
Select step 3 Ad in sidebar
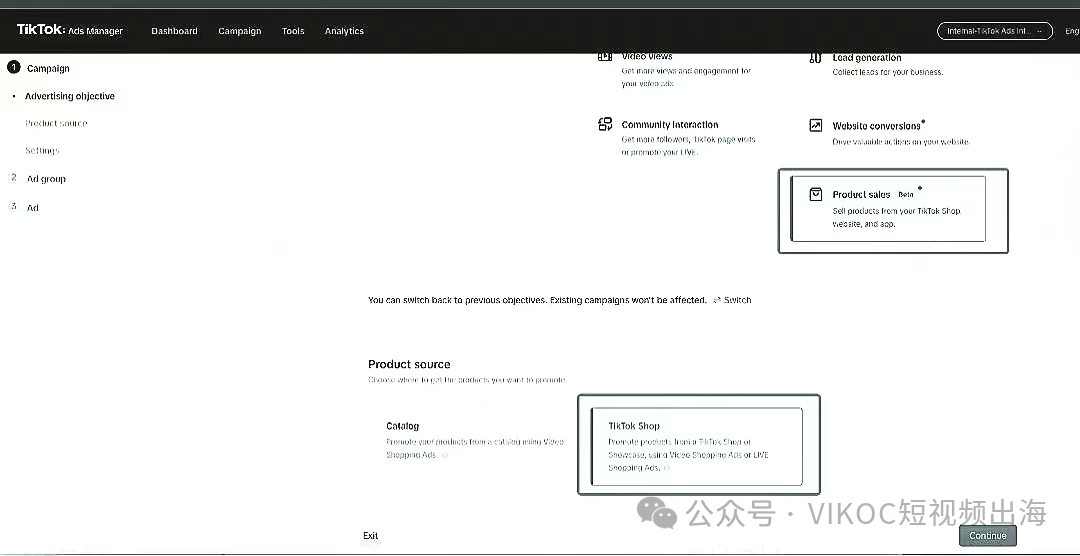pyautogui.click(x=23, y=207)
